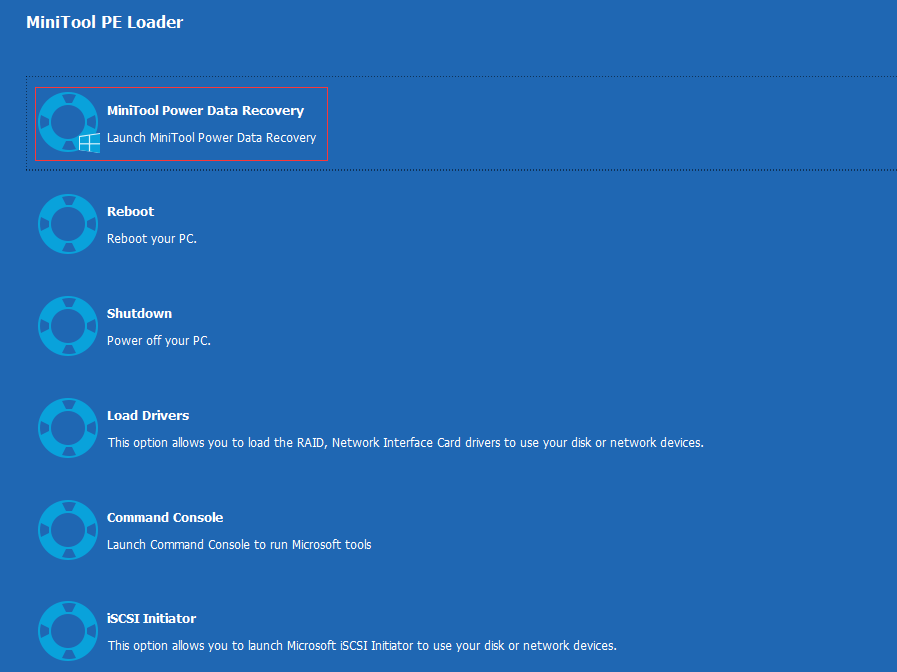Launch MiniTool Power Data Recovery title

(x=205, y=110)
